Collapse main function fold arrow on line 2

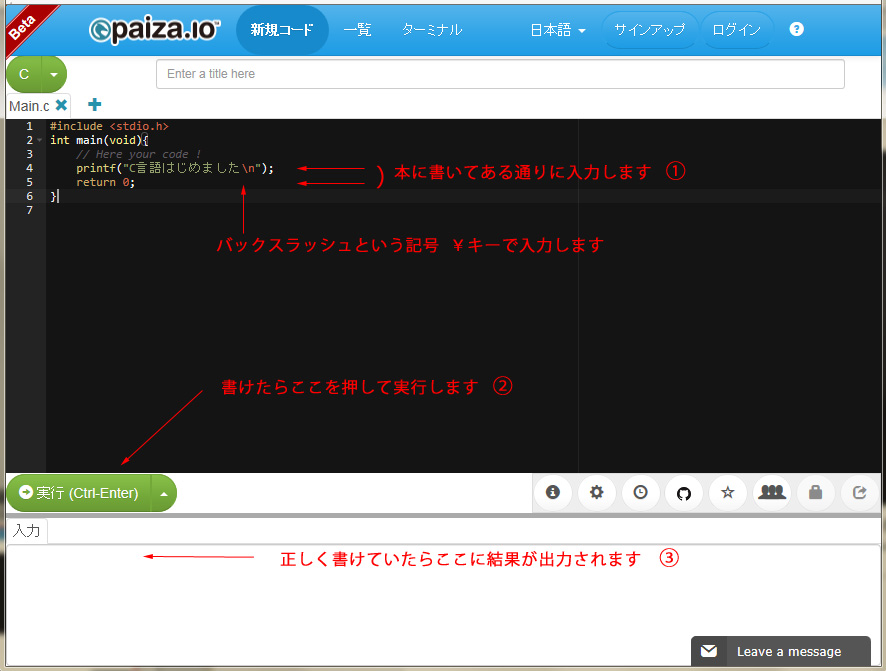point(39,140)
